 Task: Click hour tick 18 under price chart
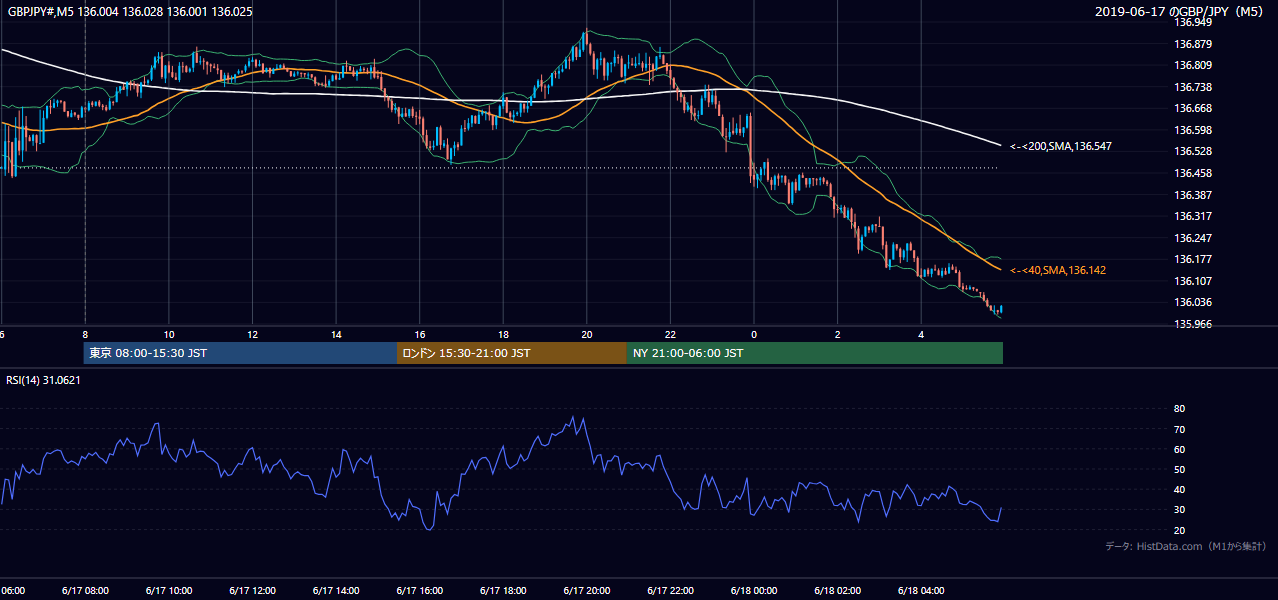pos(504,335)
